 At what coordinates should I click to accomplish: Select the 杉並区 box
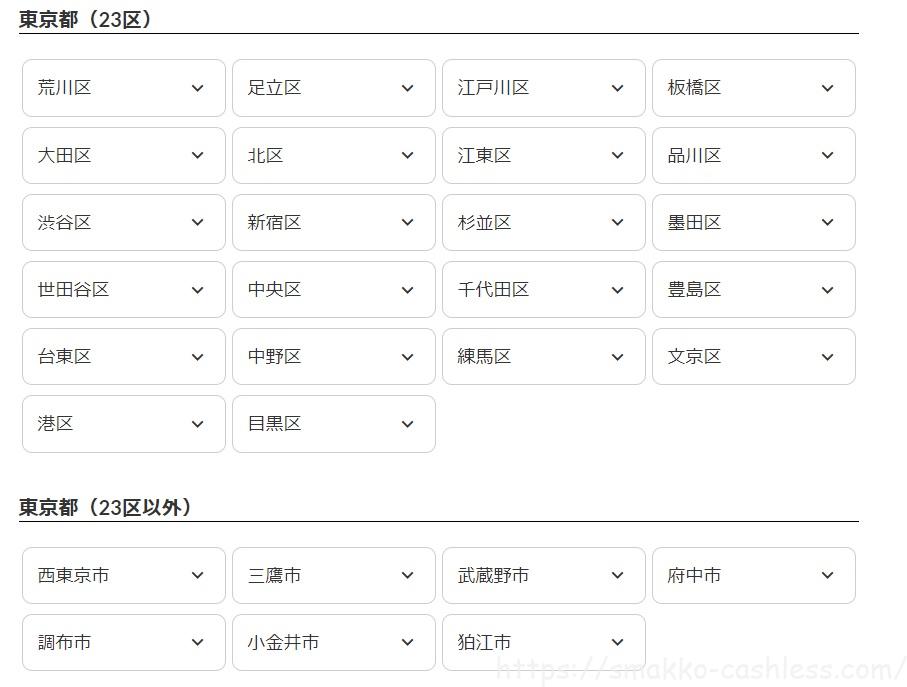tap(544, 222)
